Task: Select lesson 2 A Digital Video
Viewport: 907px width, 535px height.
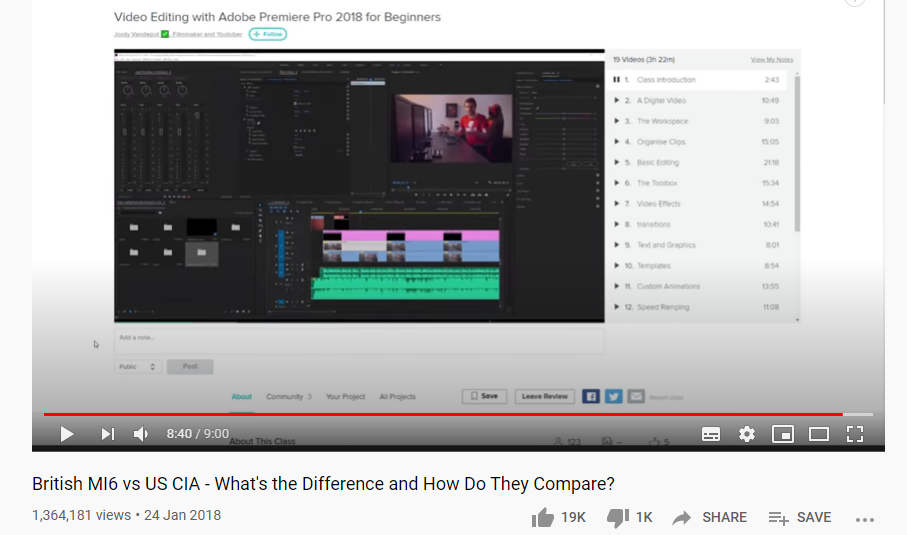Action: tap(696, 101)
